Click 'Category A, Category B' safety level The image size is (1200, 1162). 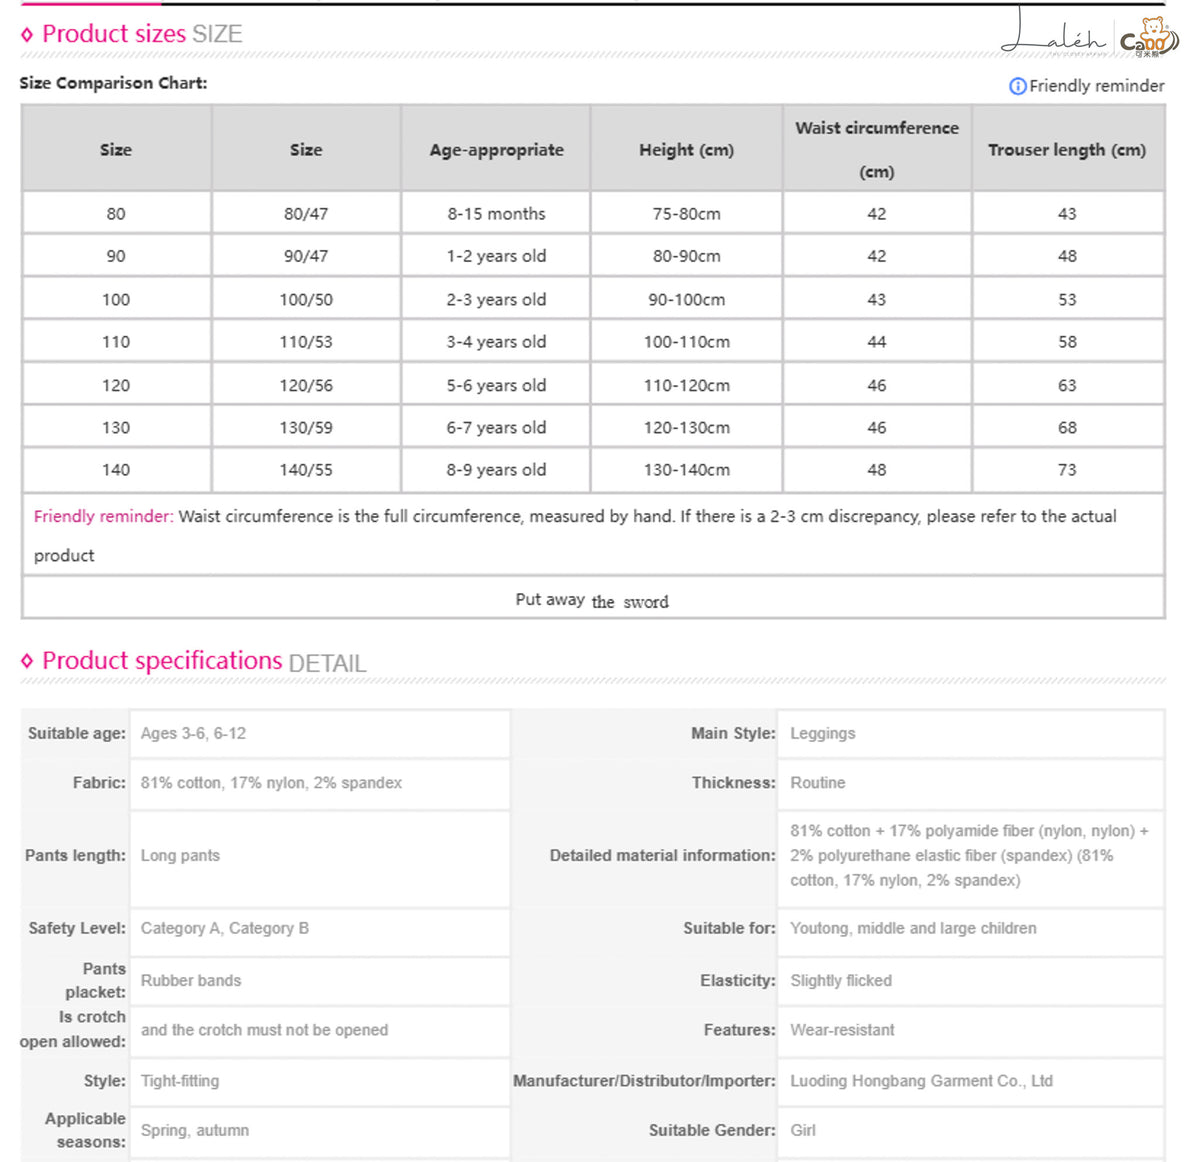[x=225, y=928]
